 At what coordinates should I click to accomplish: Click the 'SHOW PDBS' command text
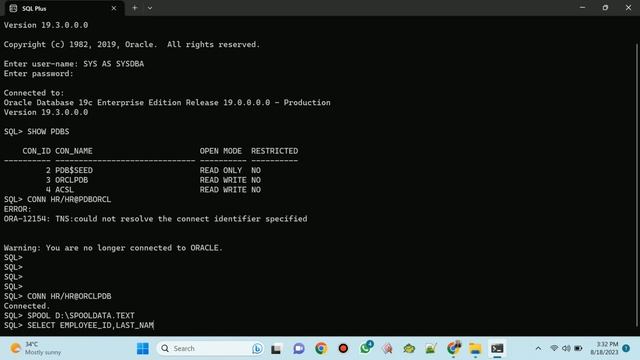[48, 131]
